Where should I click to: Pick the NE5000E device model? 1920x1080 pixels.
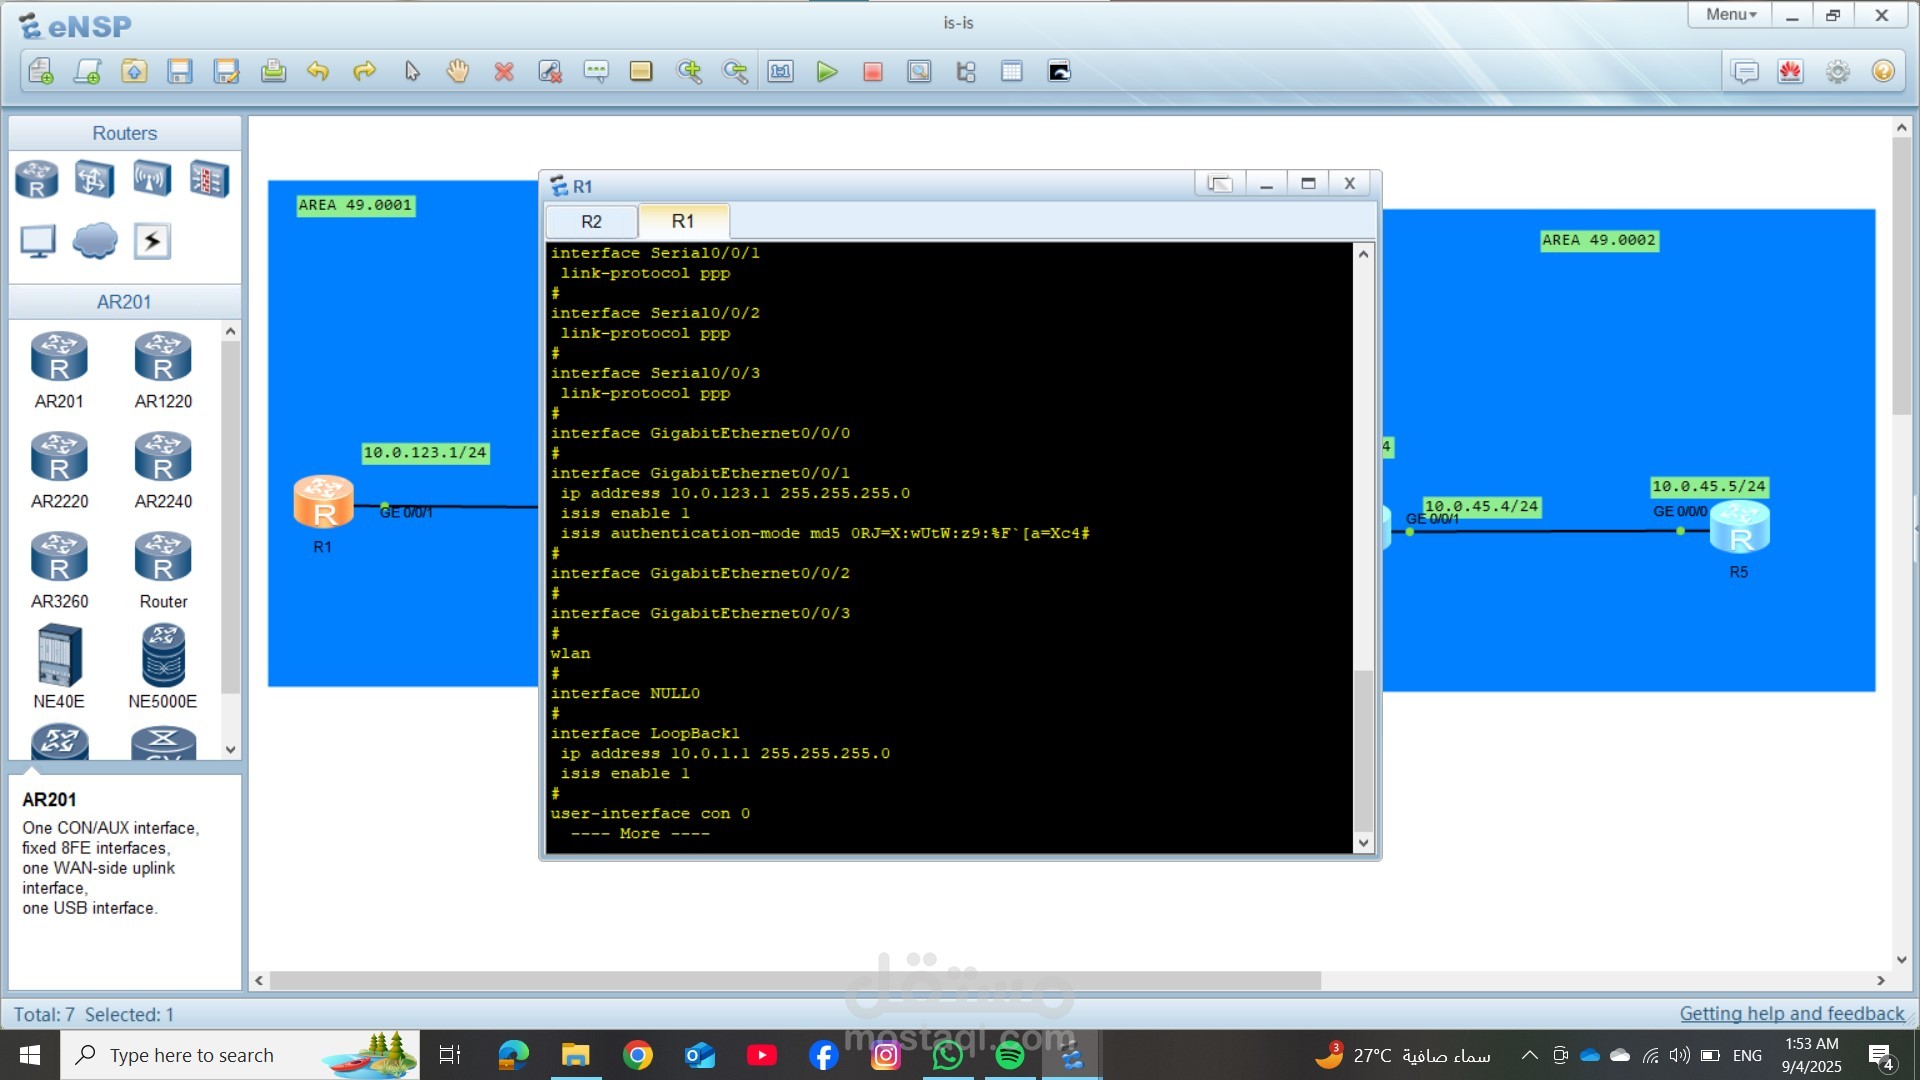point(163,667)
